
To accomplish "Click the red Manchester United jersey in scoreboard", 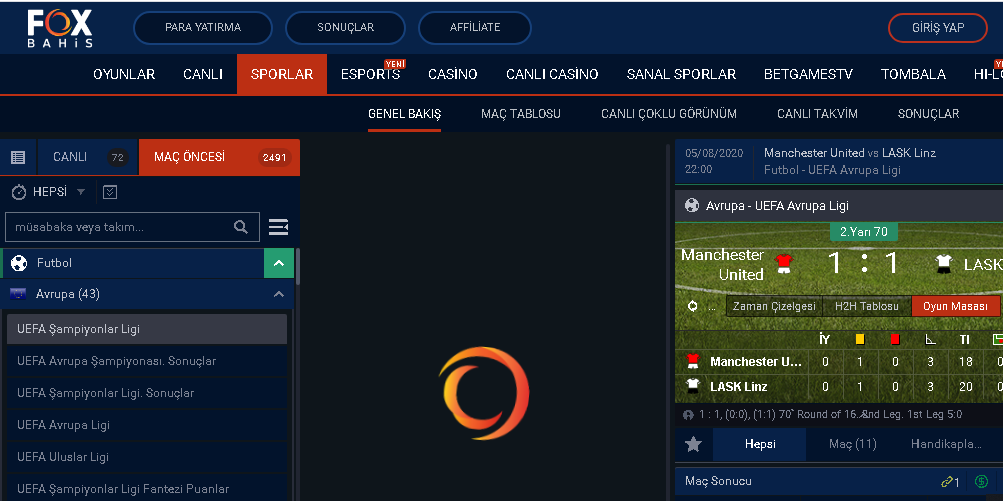I will (784, 263).
